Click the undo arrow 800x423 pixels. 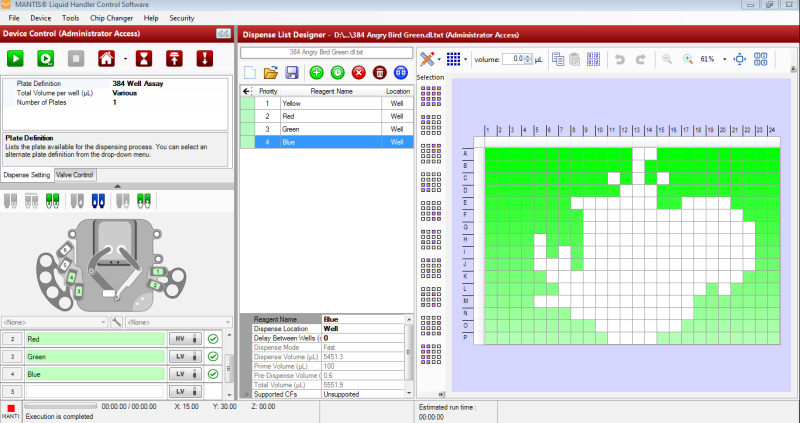(619, 59)
